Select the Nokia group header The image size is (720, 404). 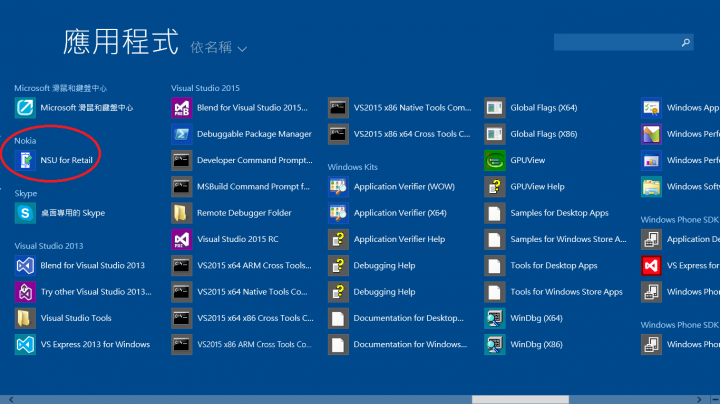coord(25,141)
